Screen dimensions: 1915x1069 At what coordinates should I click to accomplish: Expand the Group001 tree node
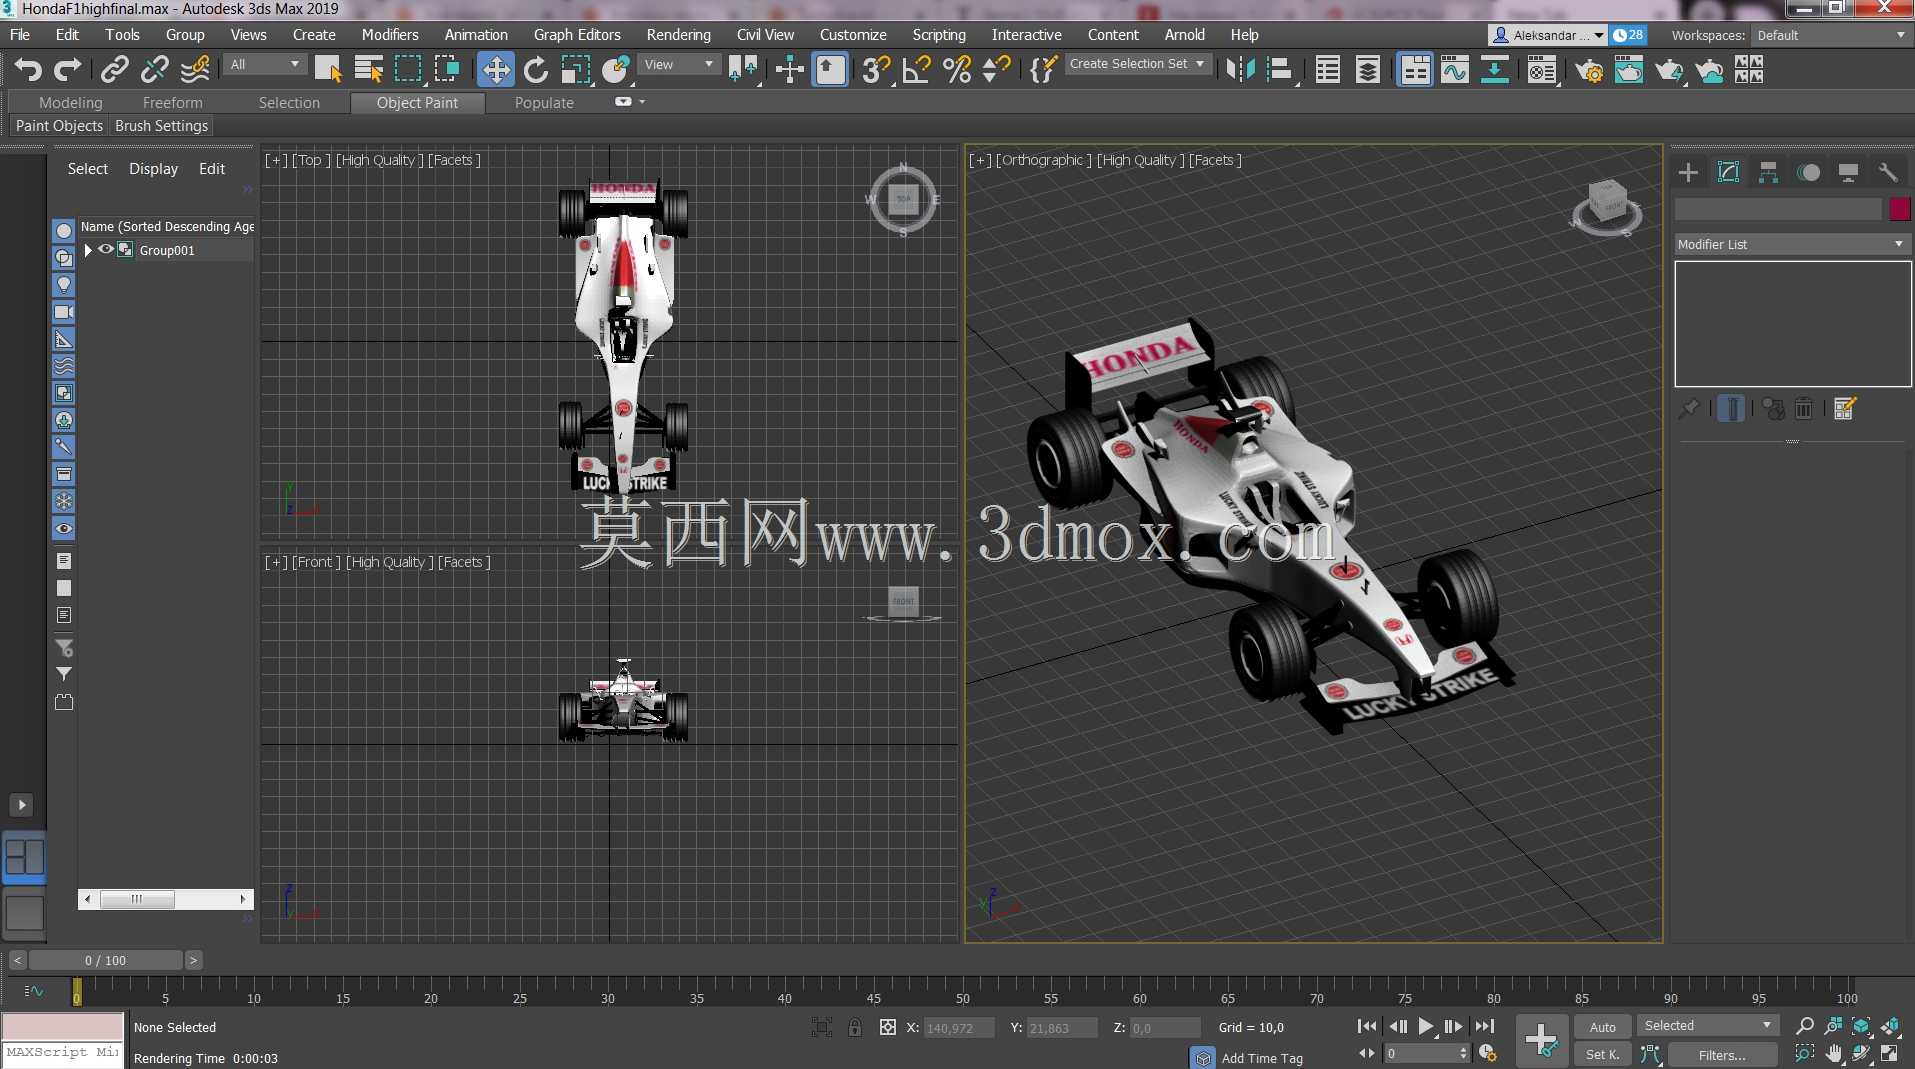click(88, 250)
